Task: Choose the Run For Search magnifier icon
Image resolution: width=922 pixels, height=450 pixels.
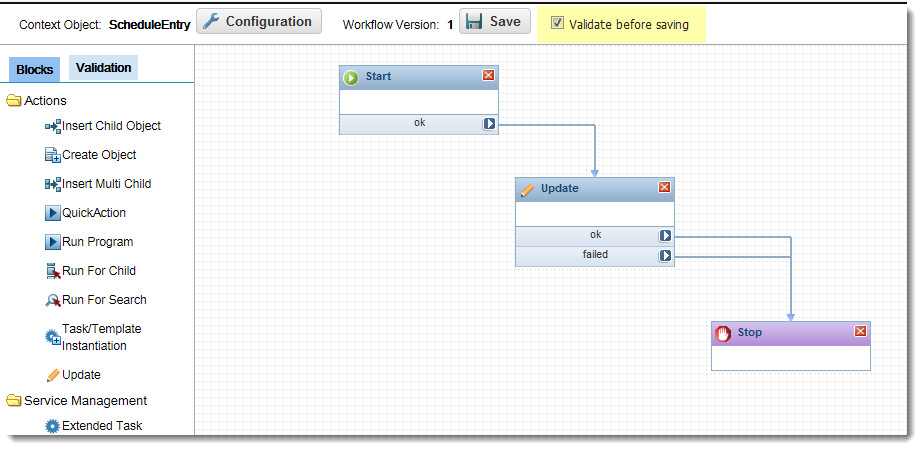Action: 53,300
